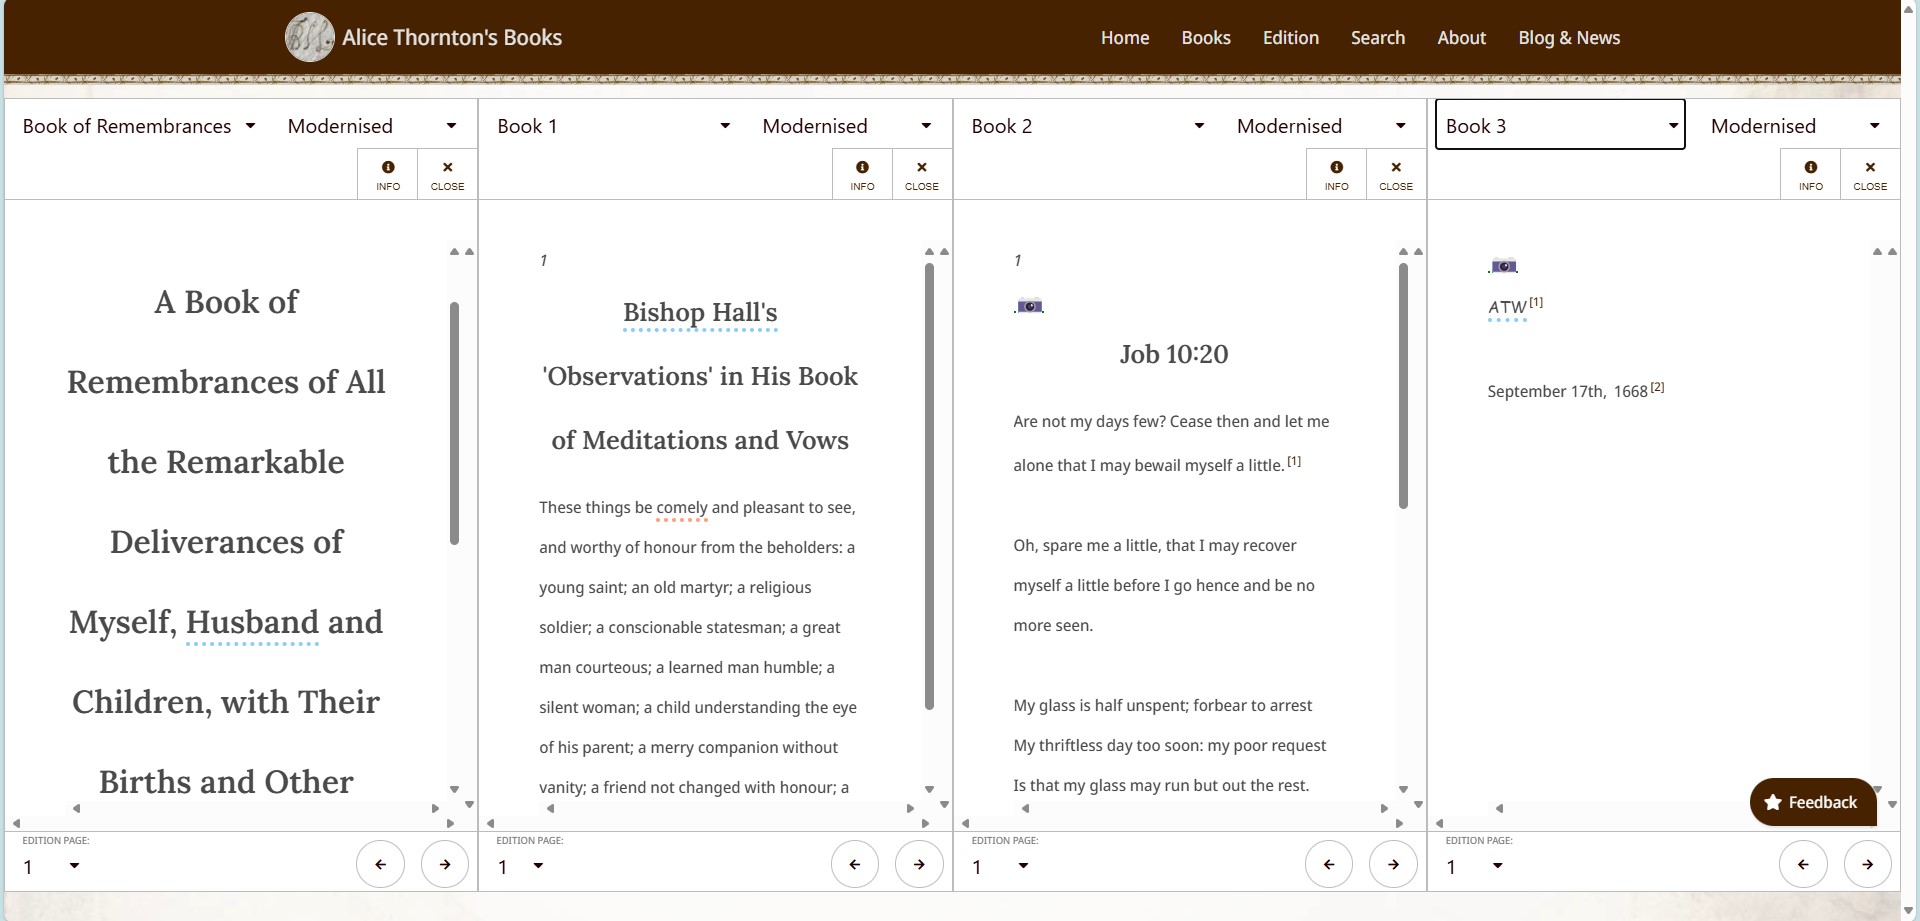The width and height of the screenshot is (1920, 921).
Task: Open the Book 2 selector dropdown
Action: [1088, 126]
